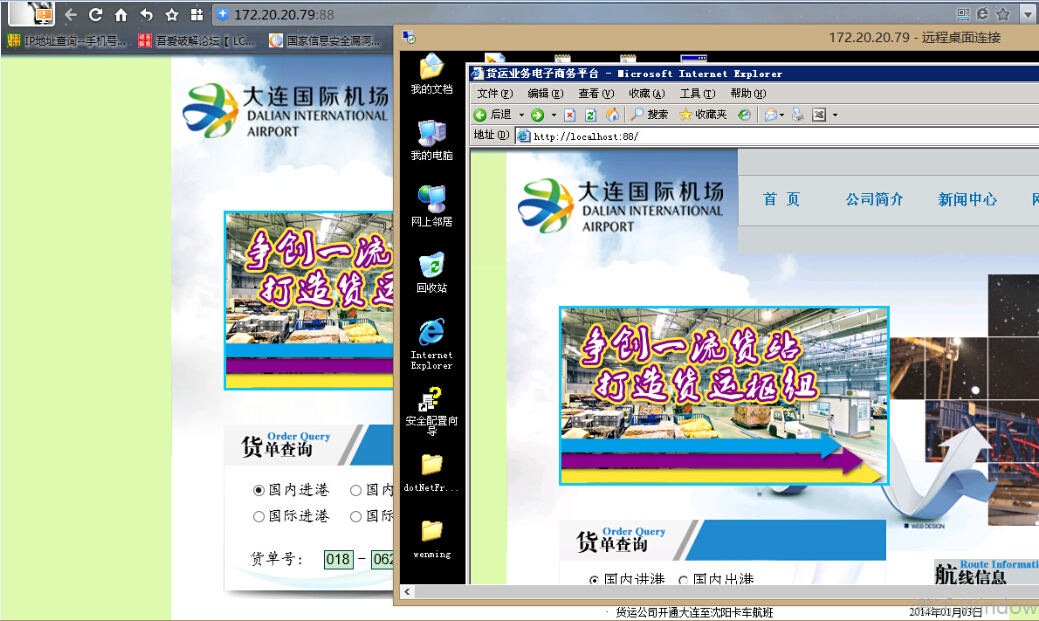This screenshot has width=1039, height=621.
Task: Open 回收站 recycle bin icon
Action: point(431,273)
